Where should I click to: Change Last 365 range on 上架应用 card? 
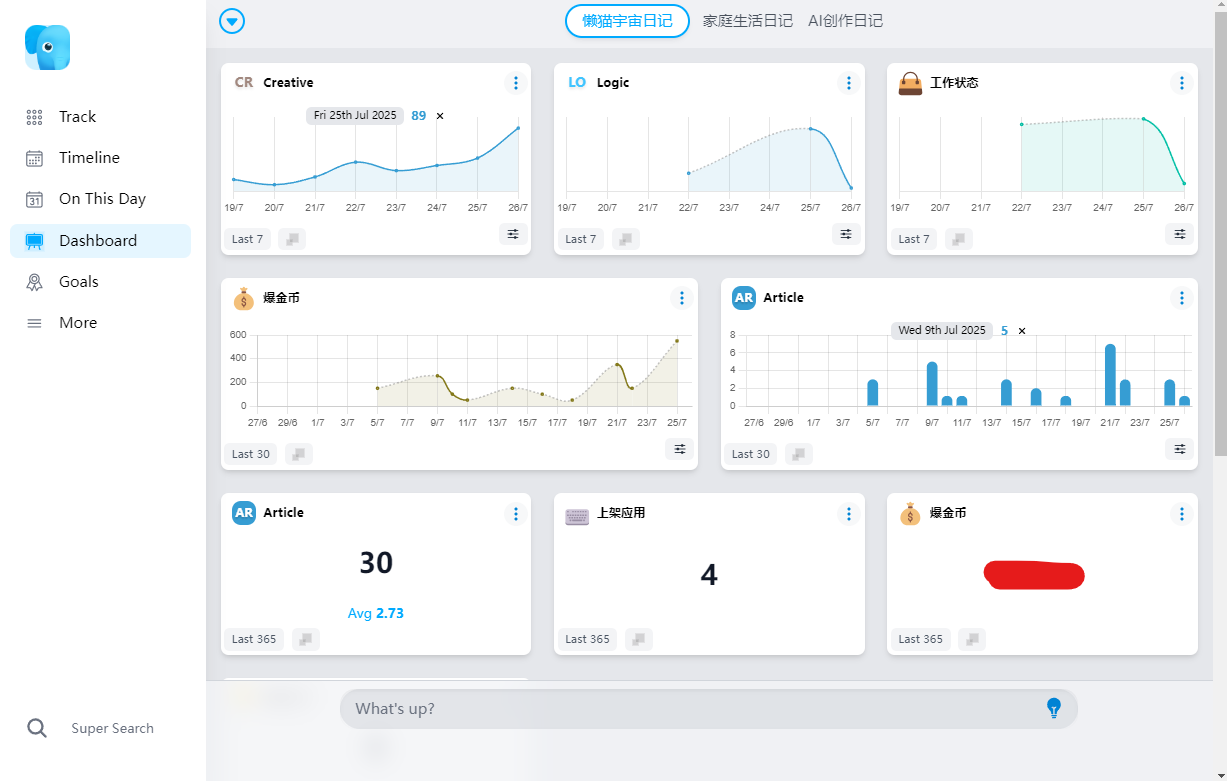(x=587, y=639)
